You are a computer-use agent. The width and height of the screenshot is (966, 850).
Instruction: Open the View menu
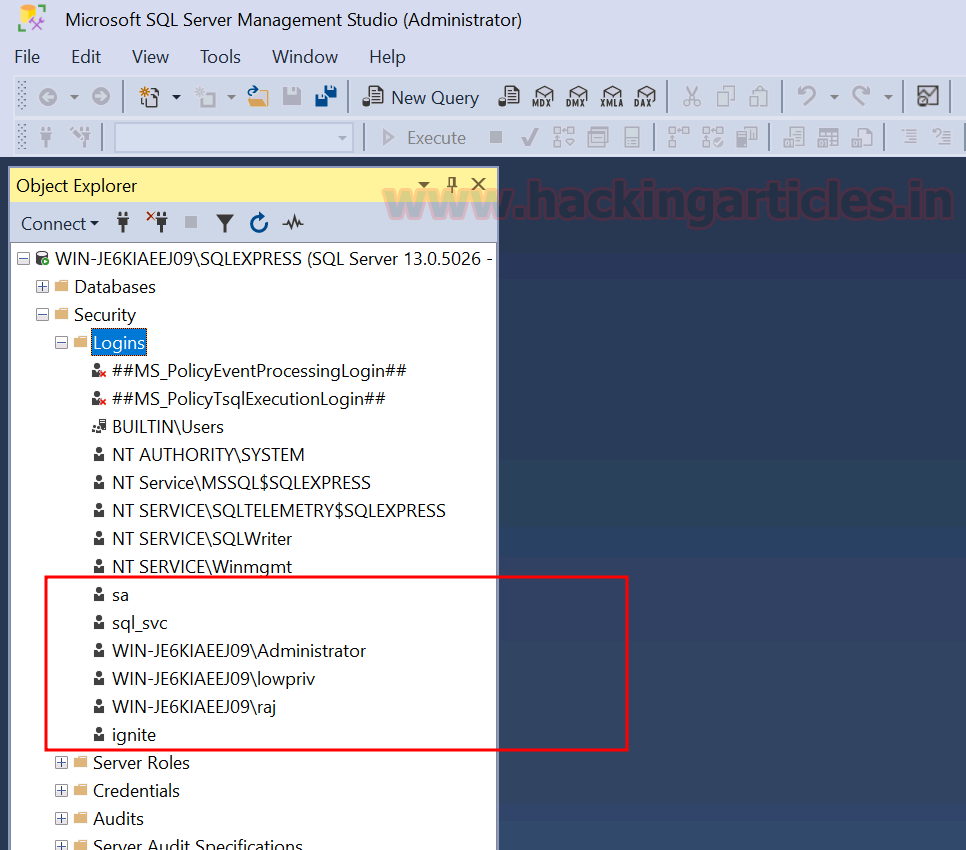click(150, 57)
